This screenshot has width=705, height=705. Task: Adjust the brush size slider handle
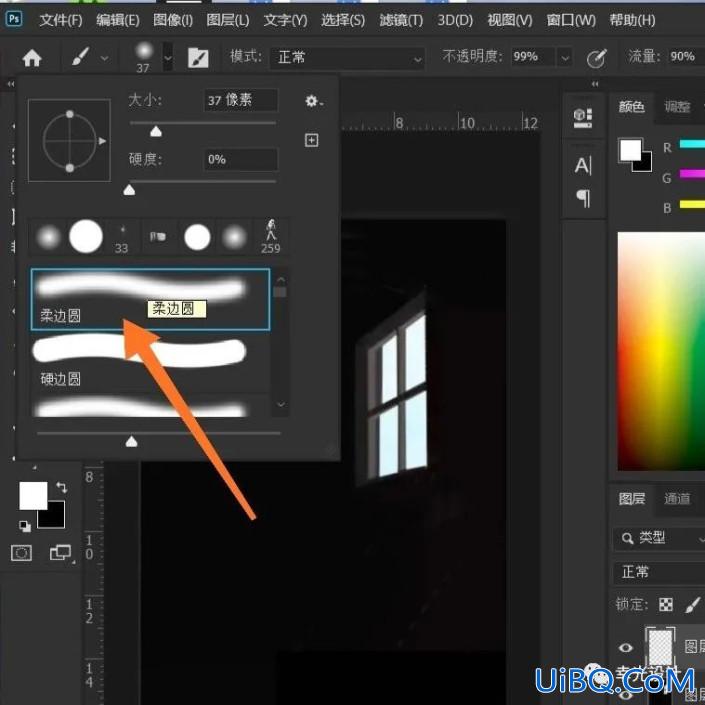[x=156, y=131]
